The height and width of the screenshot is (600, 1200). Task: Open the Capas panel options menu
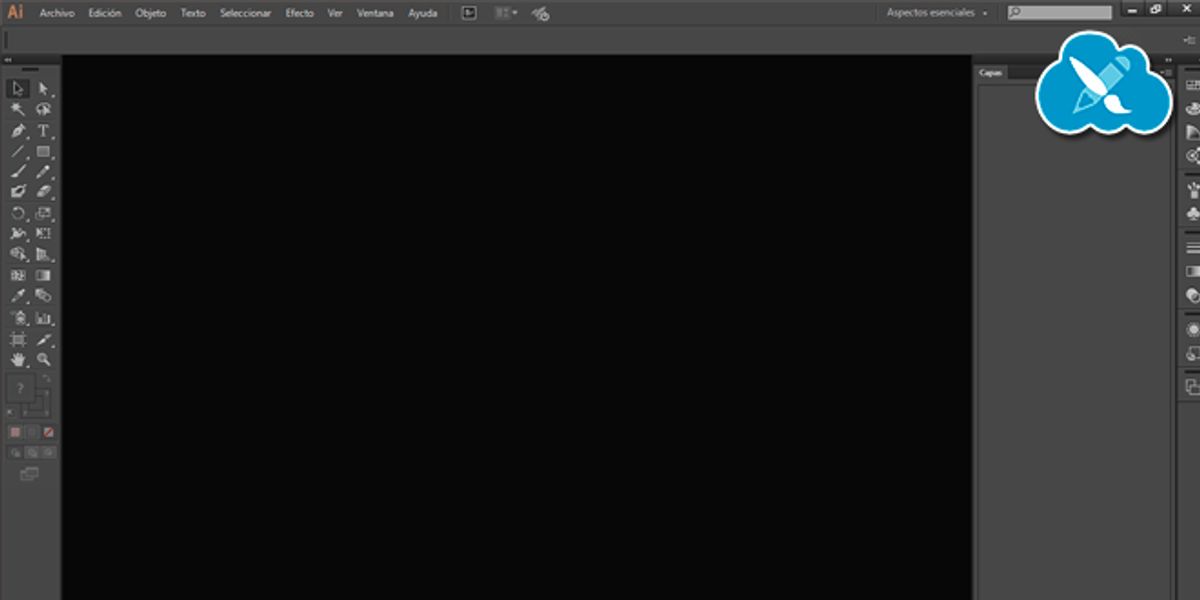pyautogui.click(x=1166, y=73)
